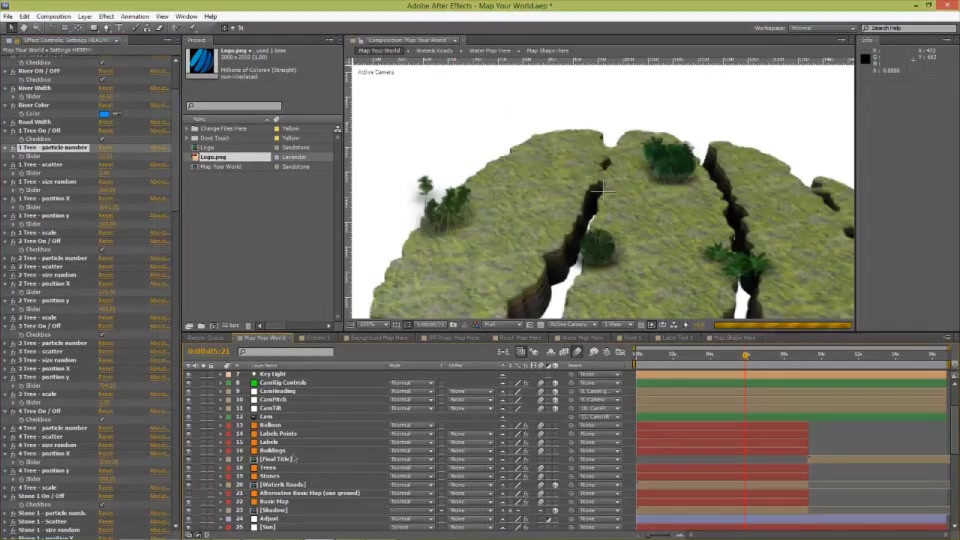Click the show channel RGB icon
This screenshot has width=960, height=540.
475,324
